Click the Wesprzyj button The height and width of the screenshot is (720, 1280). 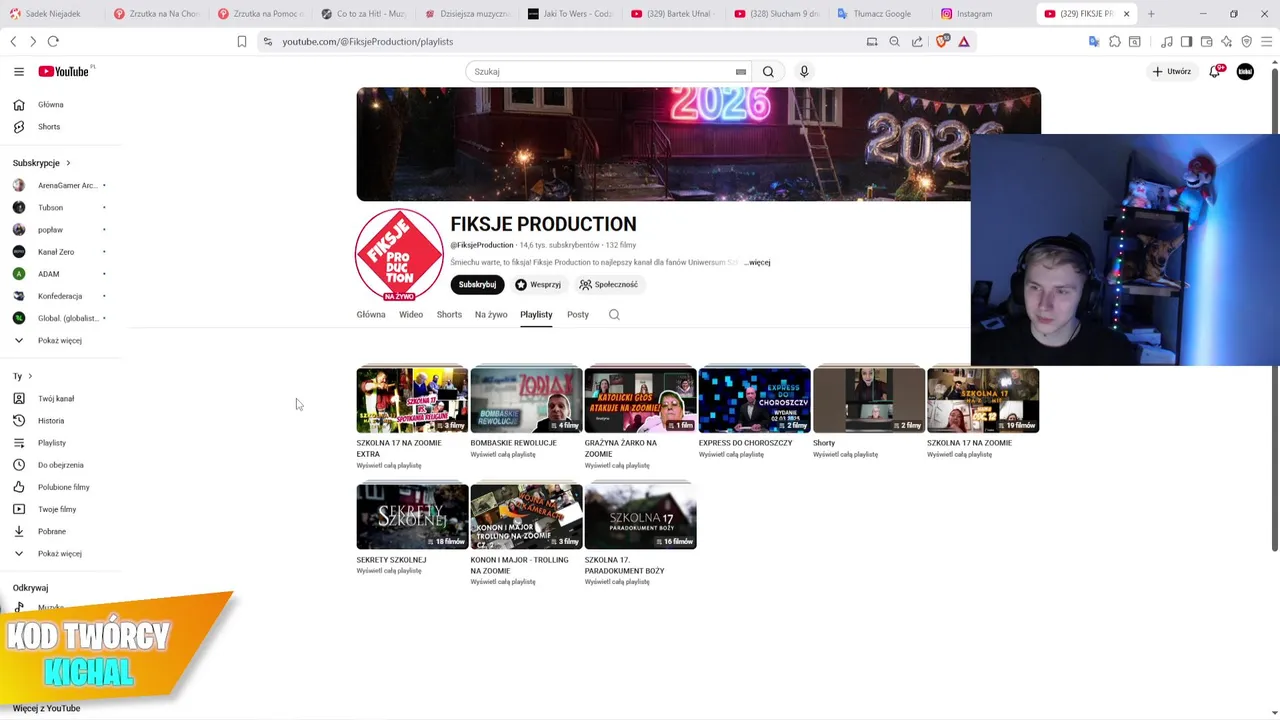point(538,285)
